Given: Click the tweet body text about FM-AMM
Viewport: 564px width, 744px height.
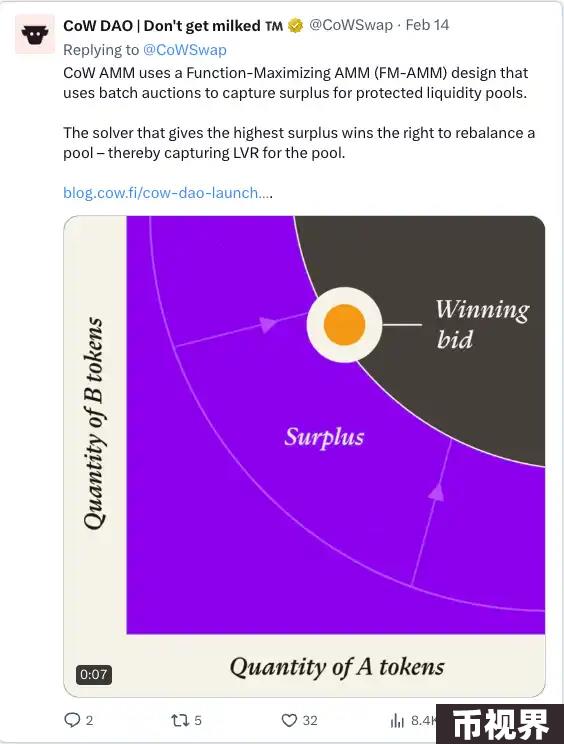Looking at the screenshot, I should (299, 113).
